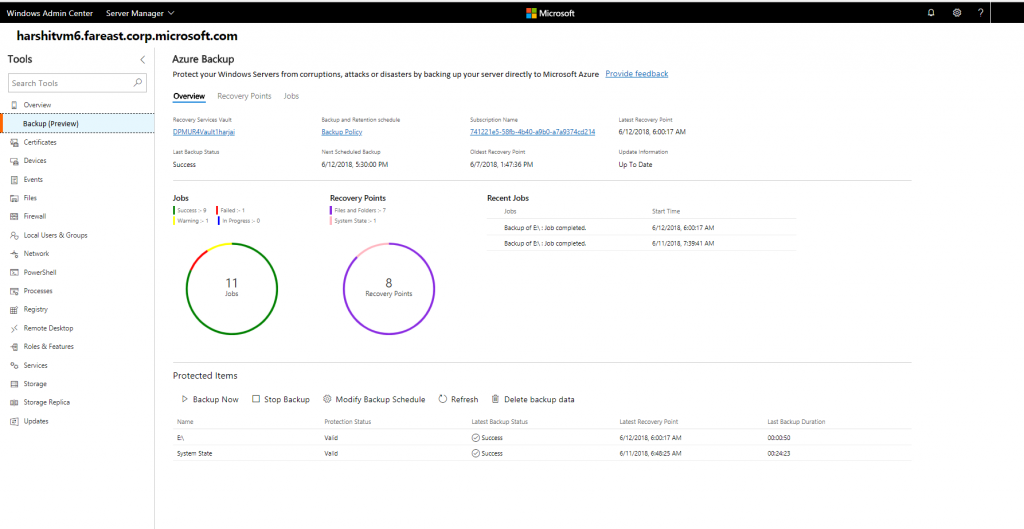Collapse the Tools panel with chevron

pos(143,60)
